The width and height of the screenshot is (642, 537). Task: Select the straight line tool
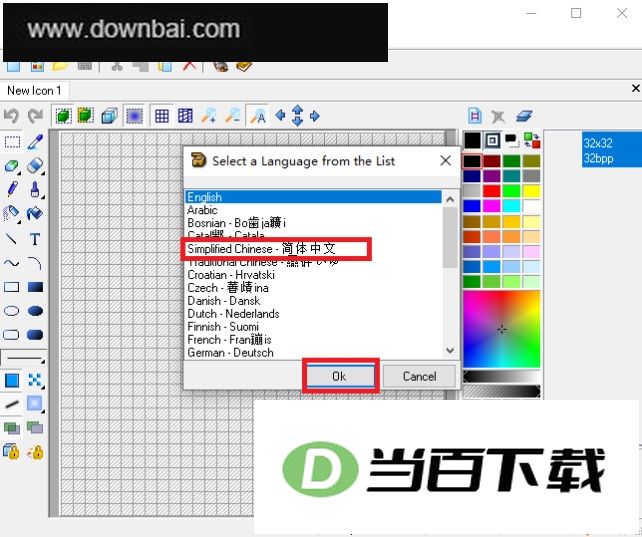pyautogui.click(x=12, y=238)
